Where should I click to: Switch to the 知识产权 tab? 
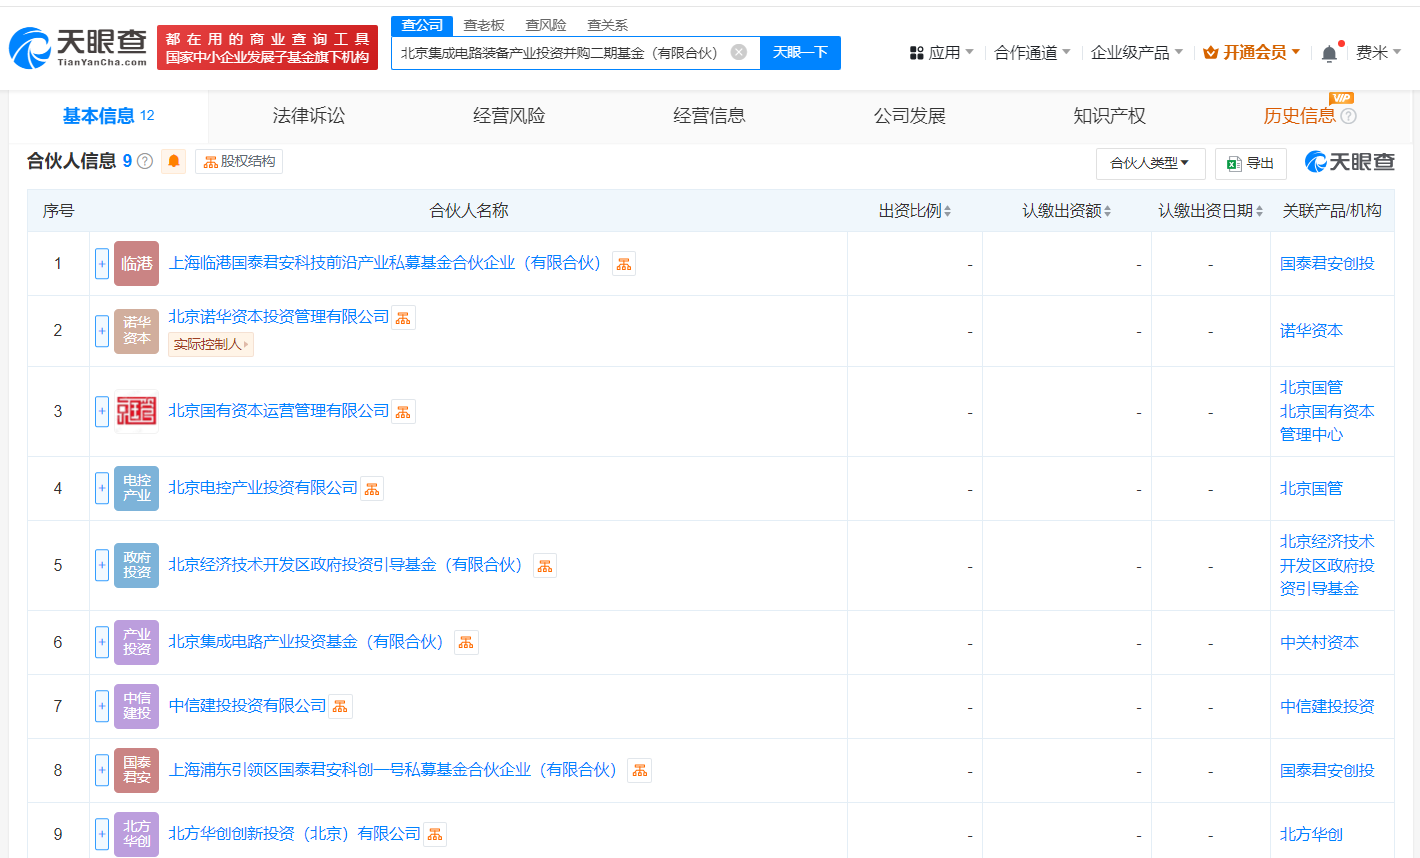tap(1109, 116)
